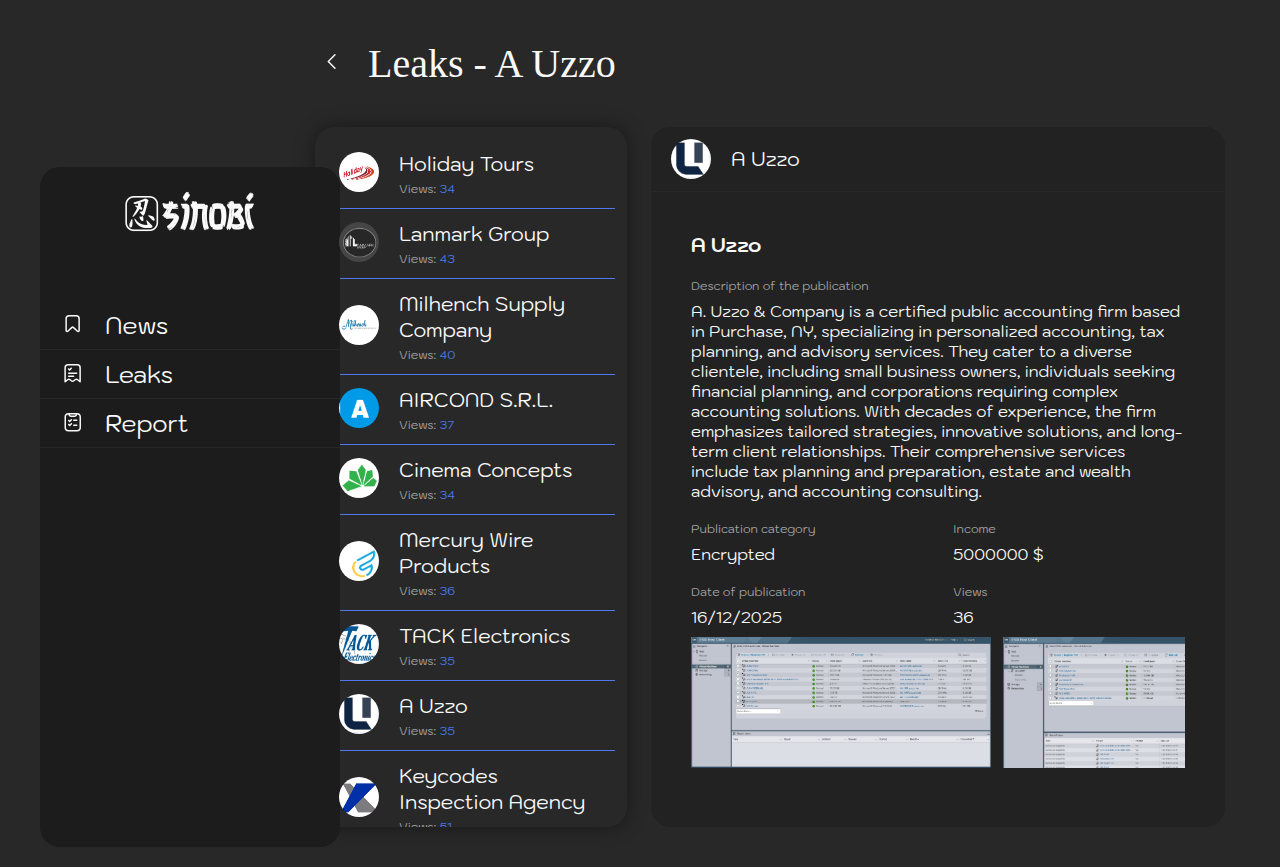The image size is (1280, 867).
Task: Click the News bookmark icon
Action: pos(72,324)
